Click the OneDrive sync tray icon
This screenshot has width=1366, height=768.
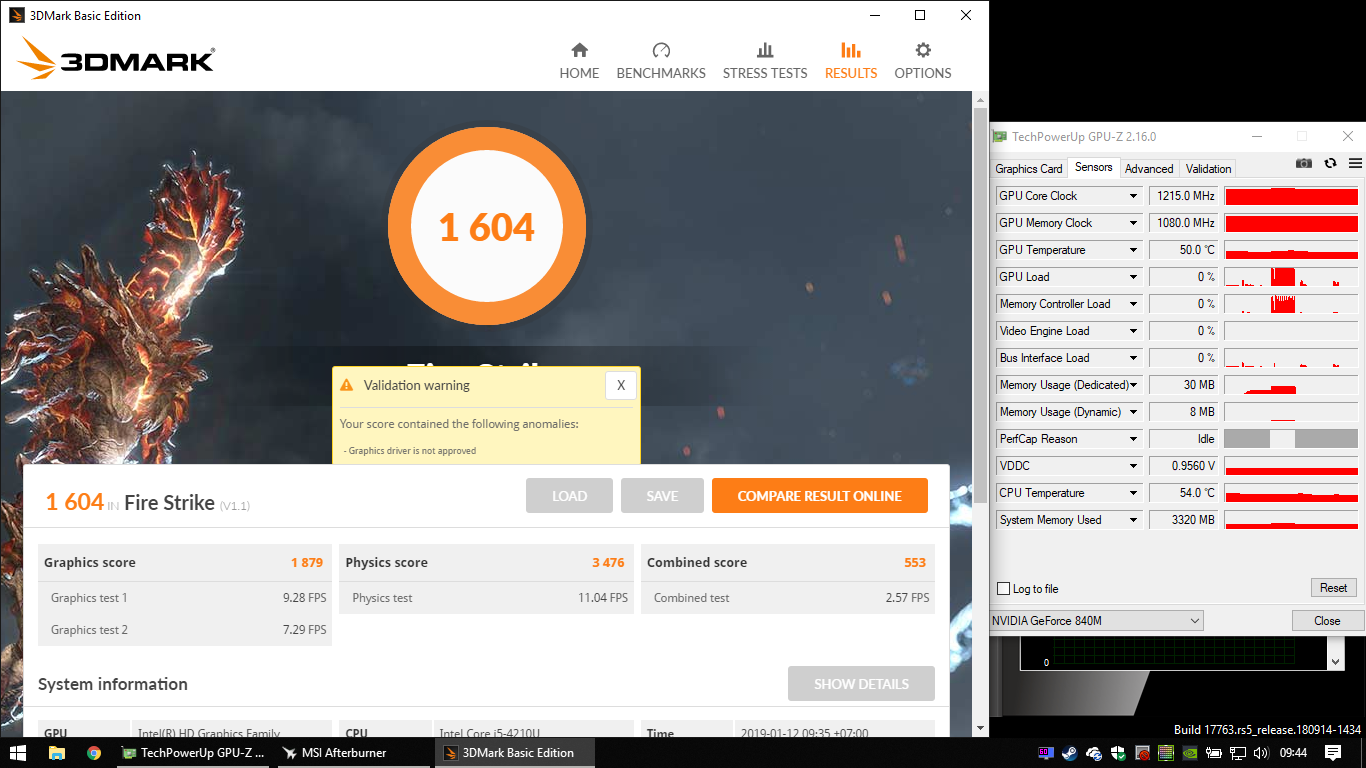click(1094, 753)
